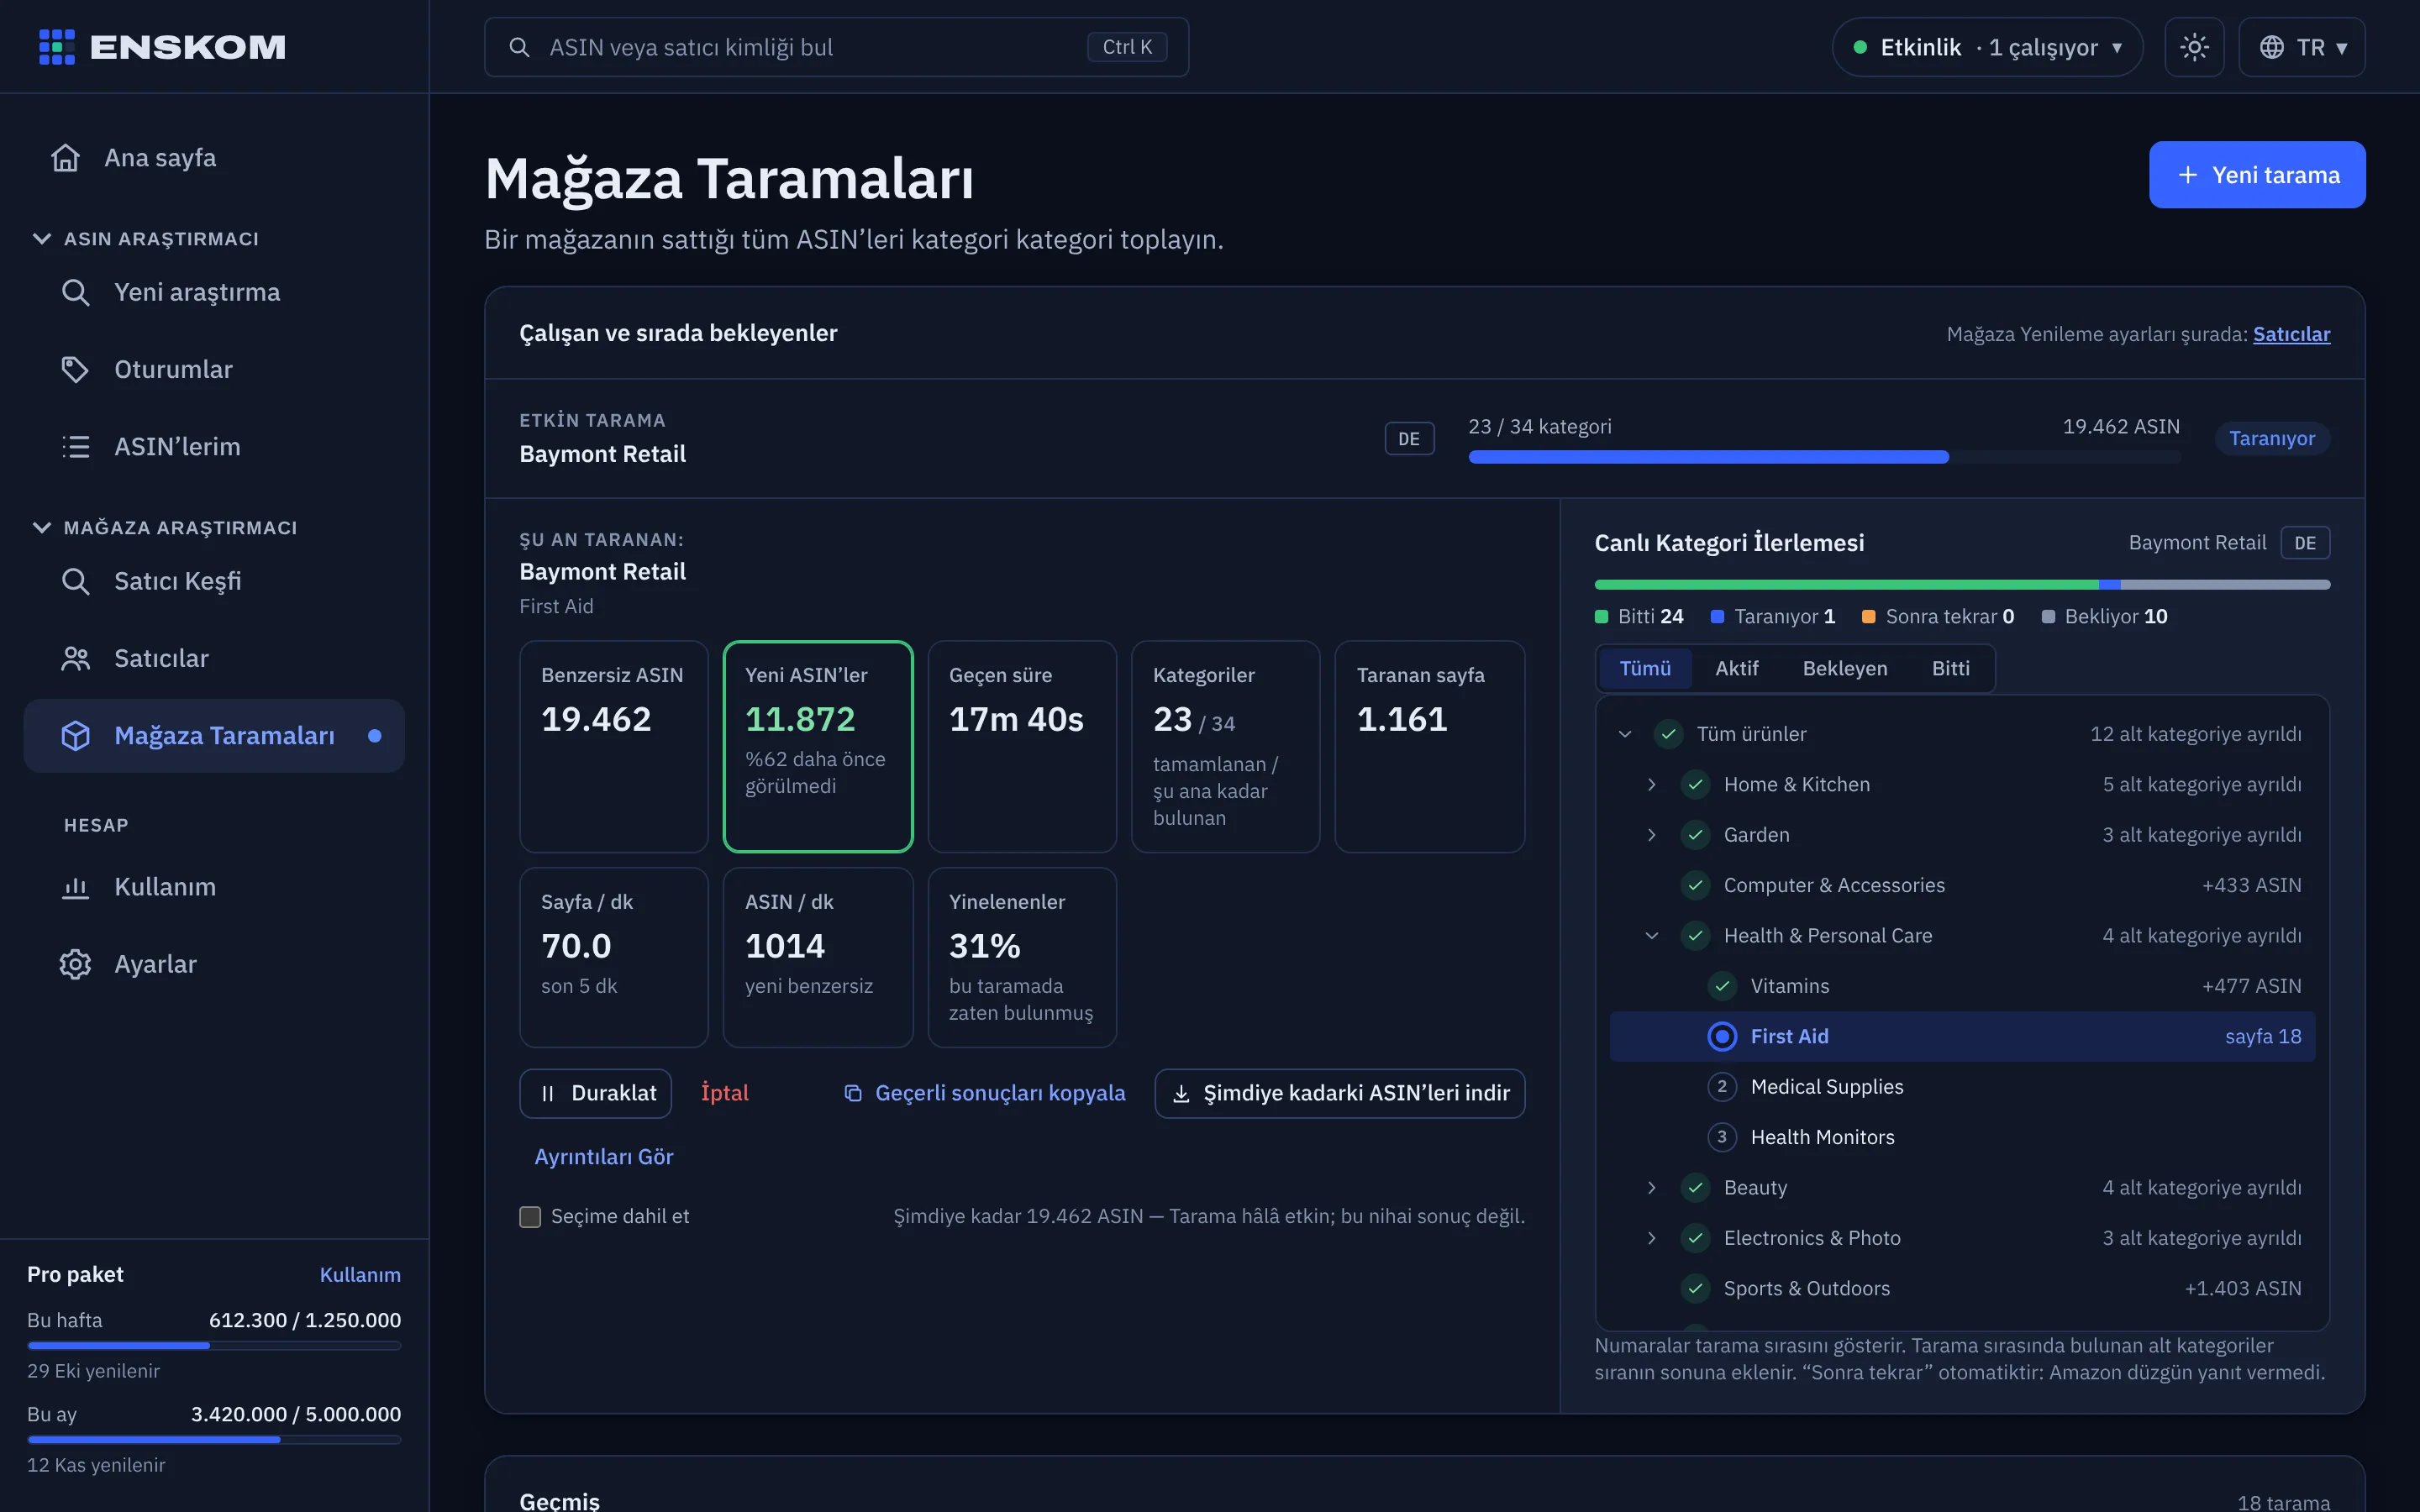The width and height of the screenshot is (2420, 1512).
Task: Click the copy icon on Geçerli sonuçları kopyala
Action: (x=853, y=1093)
